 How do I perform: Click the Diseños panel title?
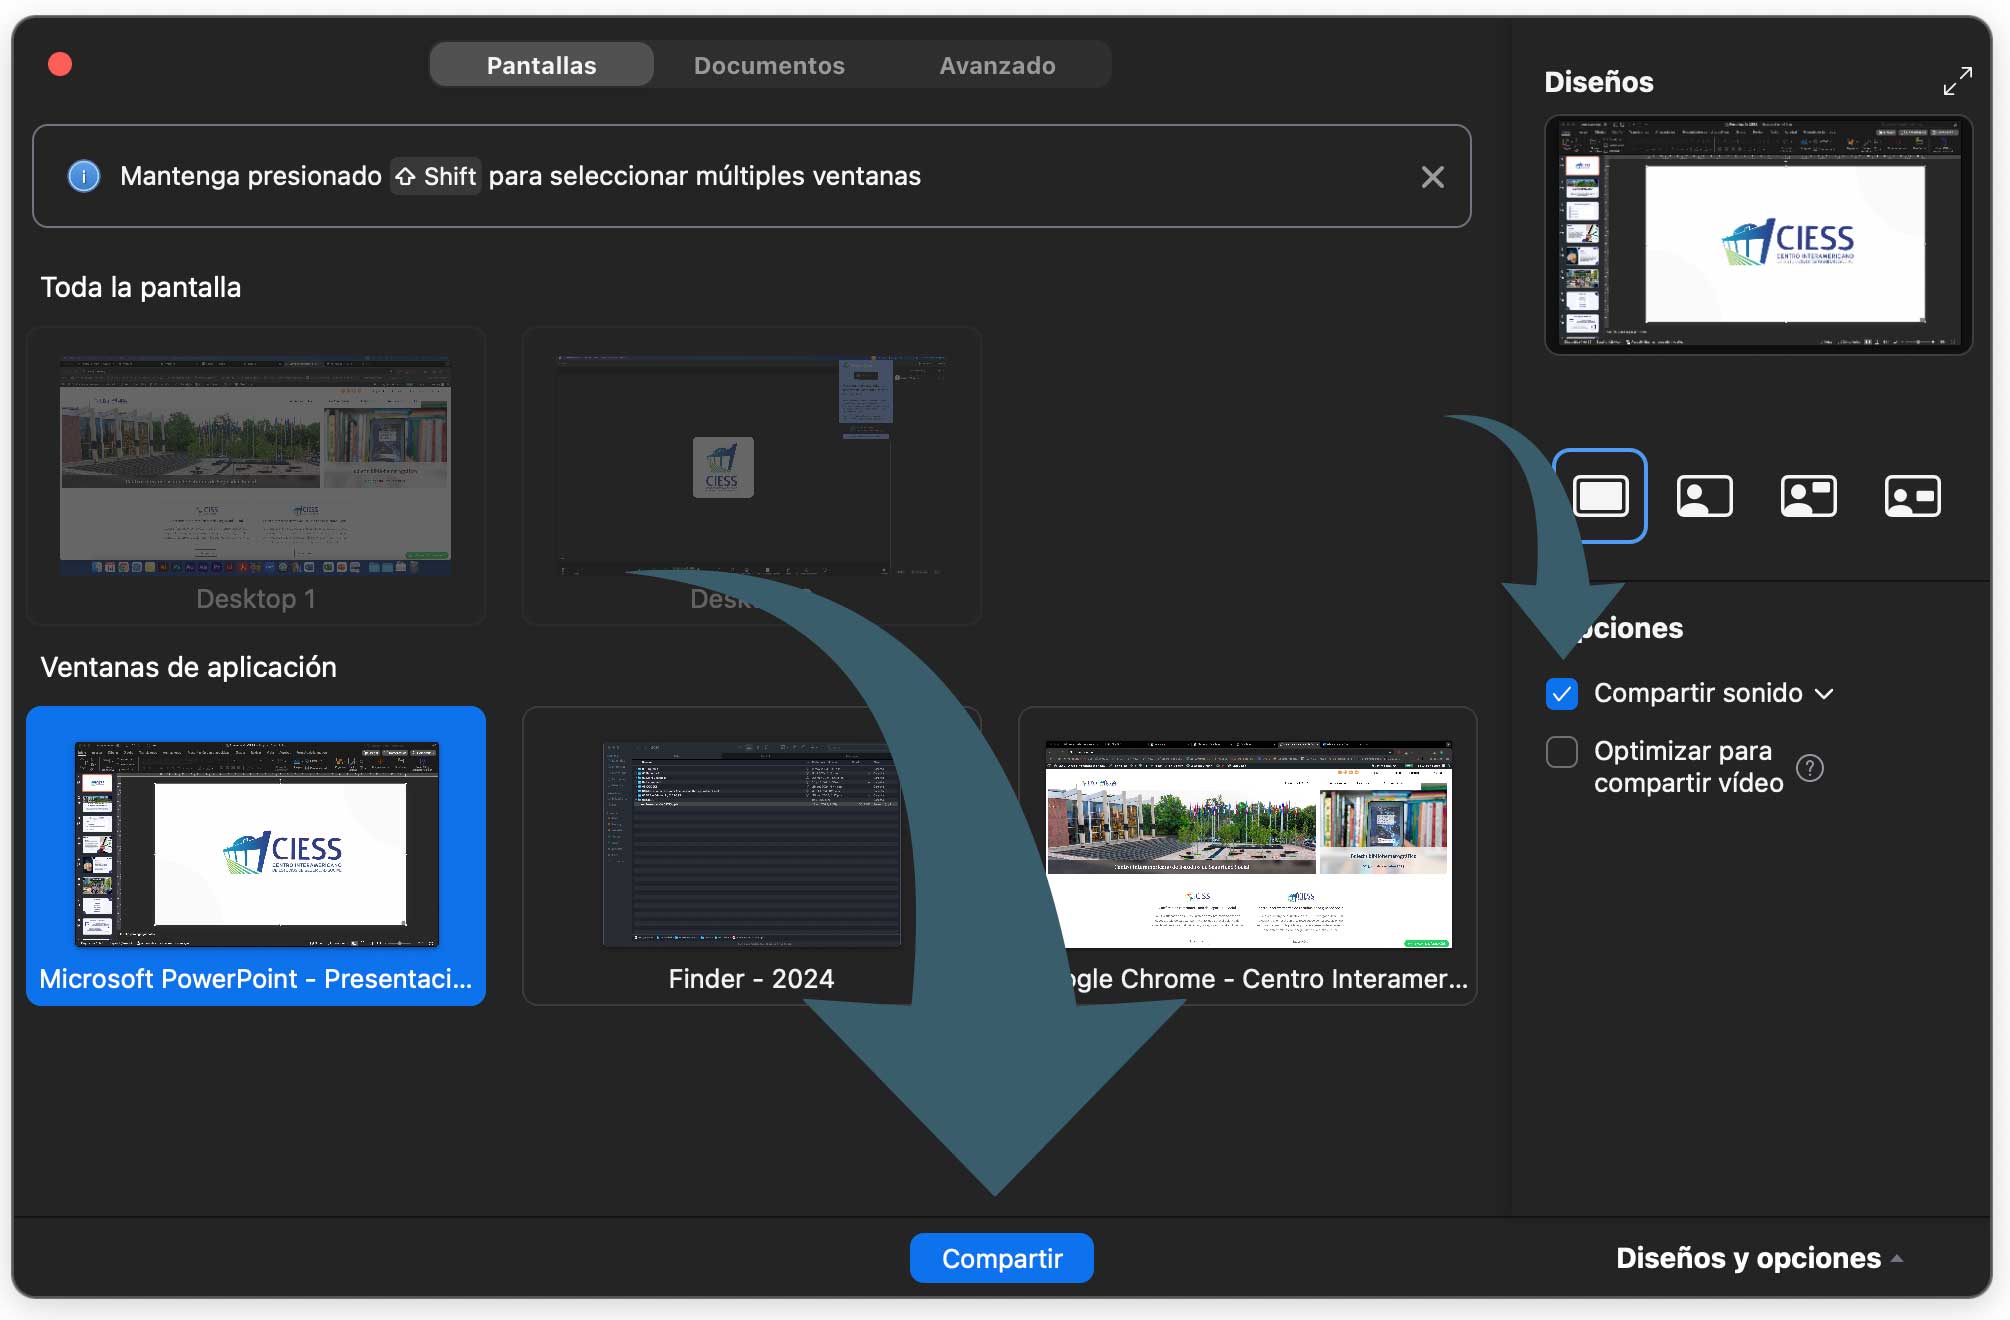pyautogui.click(x=1598, y=82)
